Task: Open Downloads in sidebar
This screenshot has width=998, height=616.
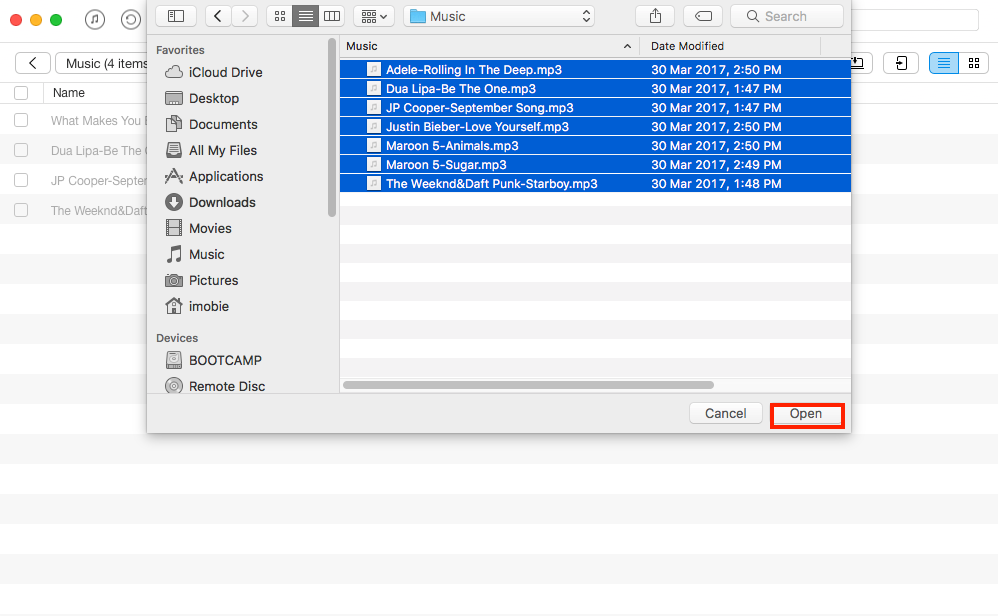Action: pyautogui.click(x=210, y=202)
